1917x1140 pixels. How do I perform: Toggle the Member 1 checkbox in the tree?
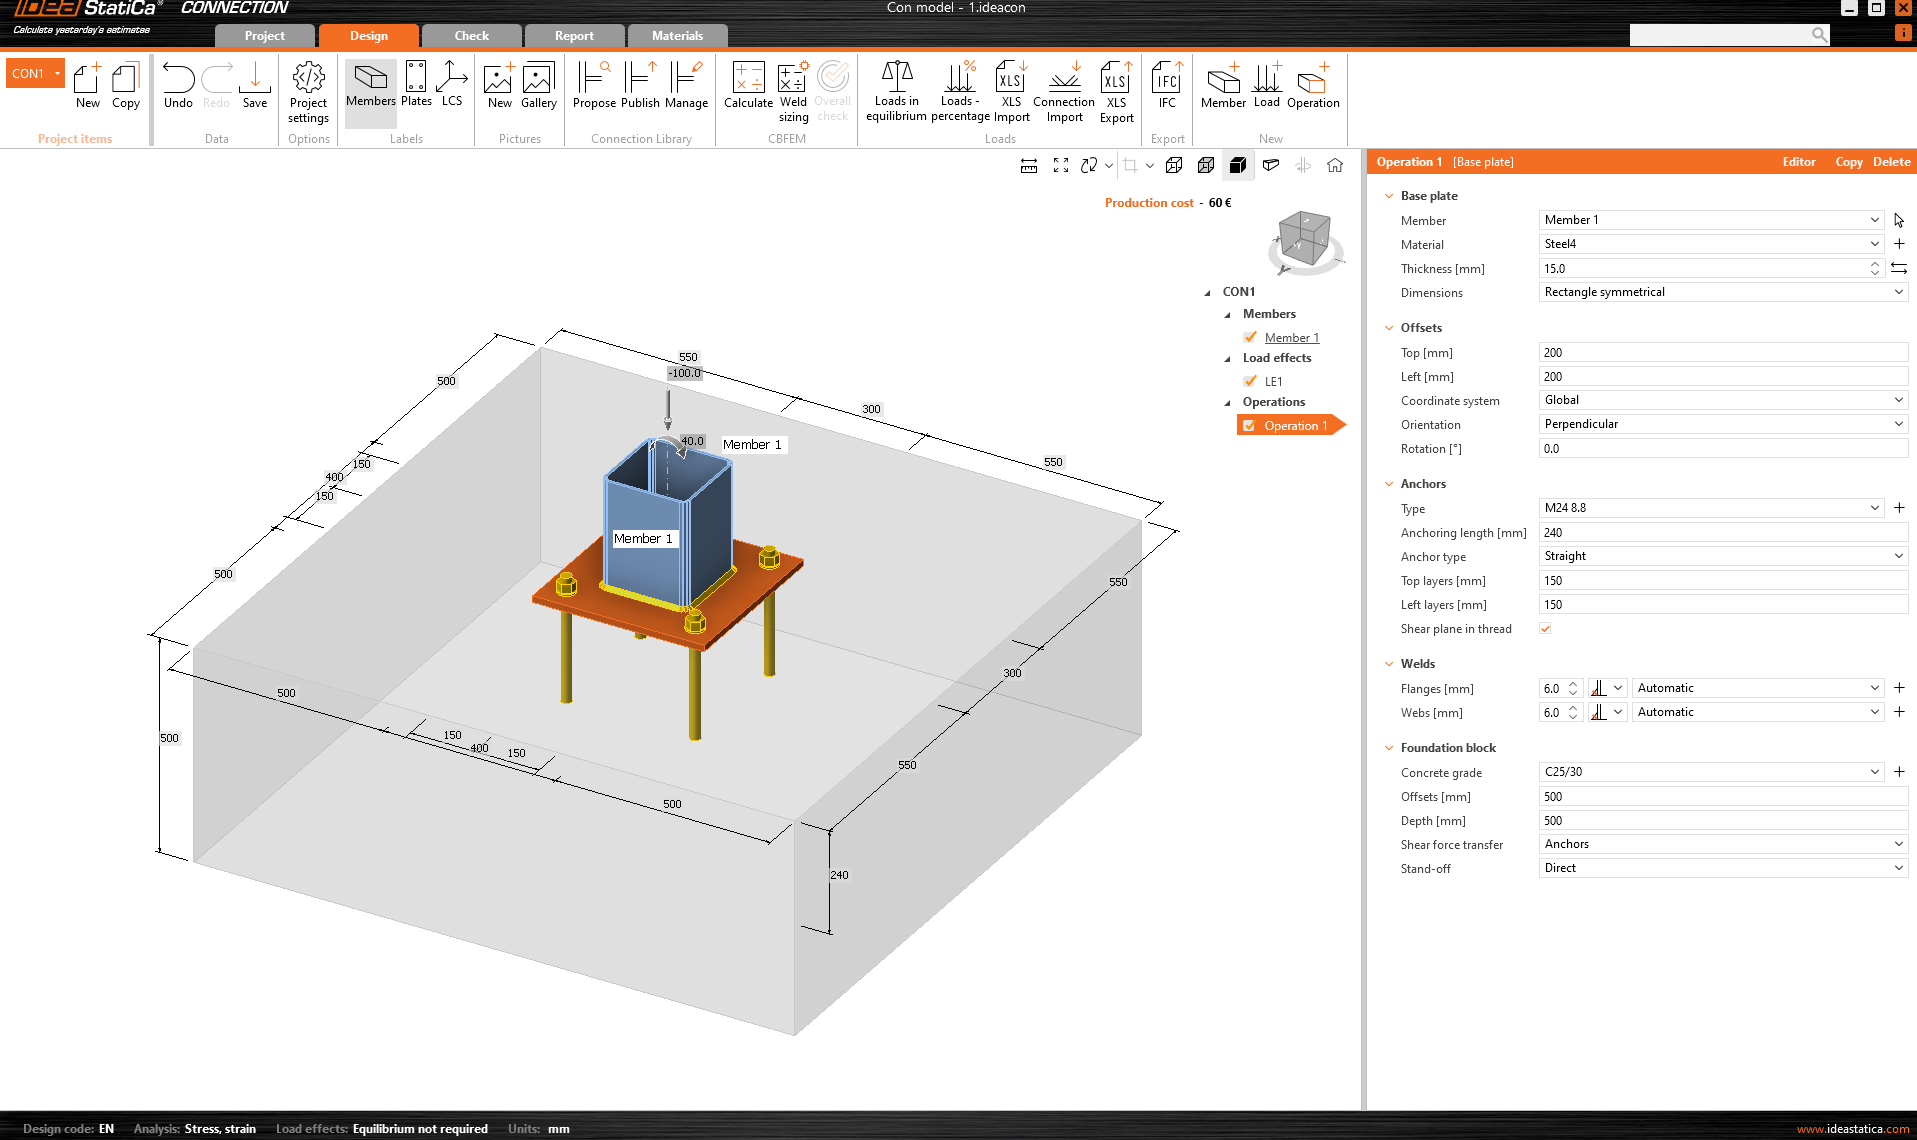1251,337
